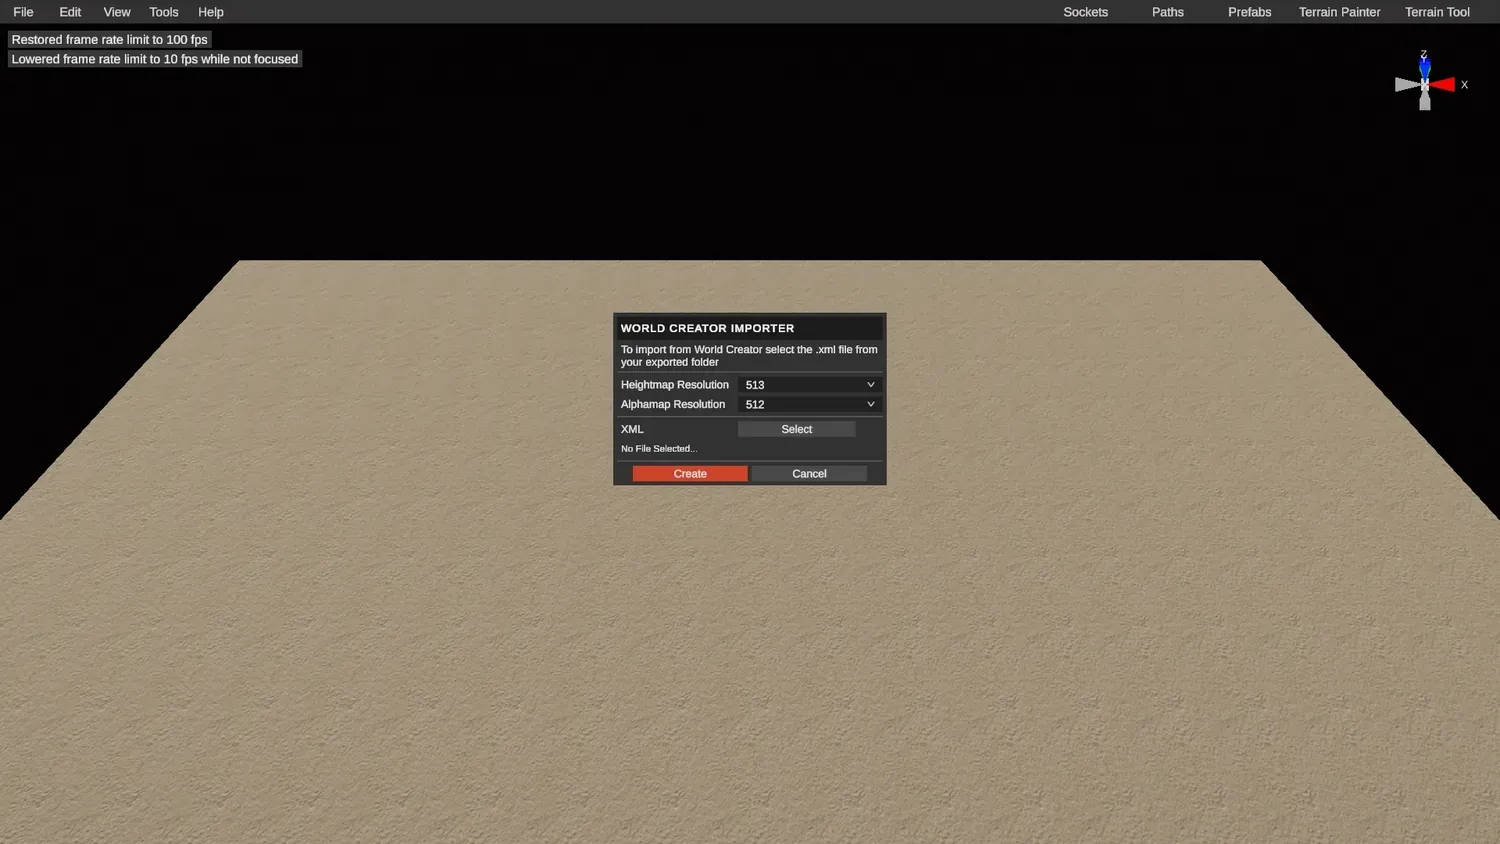Click the XML label
Screen dimensions: 1500x844
click(632, 429)
